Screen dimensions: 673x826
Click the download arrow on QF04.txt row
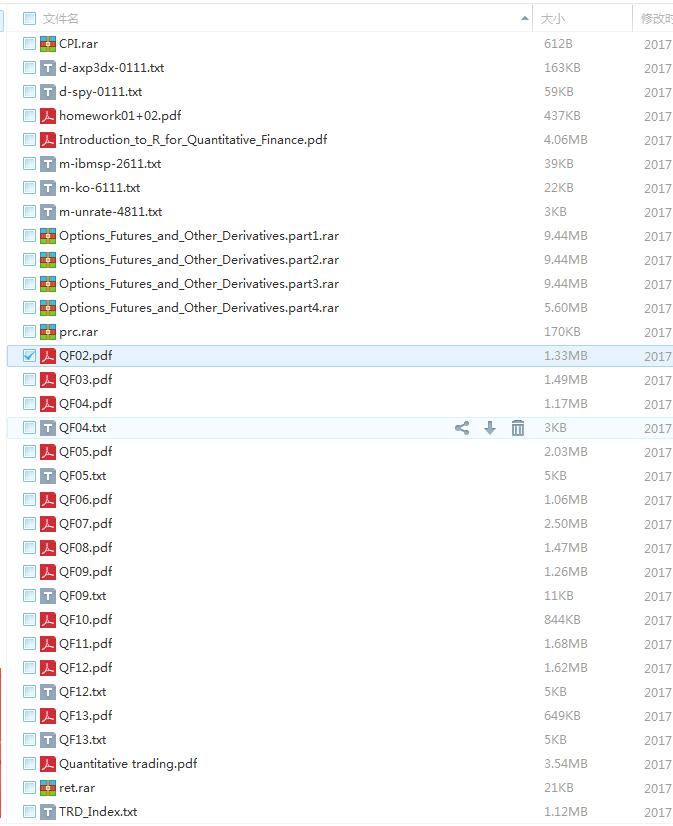click(x=490, y=428)
